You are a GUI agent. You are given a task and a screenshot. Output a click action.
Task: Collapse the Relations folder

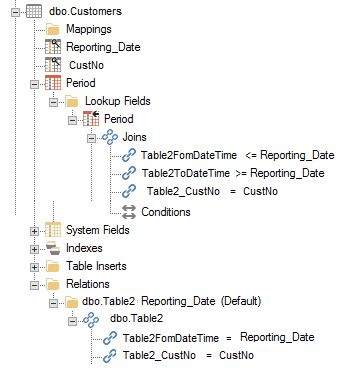(x=34, y=285)
